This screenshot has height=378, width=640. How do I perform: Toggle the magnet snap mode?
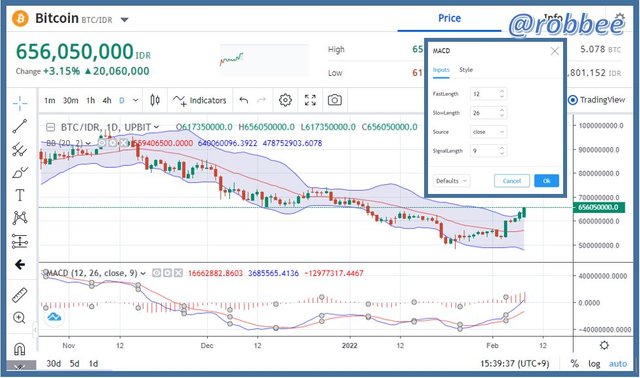tap(19, 349)
